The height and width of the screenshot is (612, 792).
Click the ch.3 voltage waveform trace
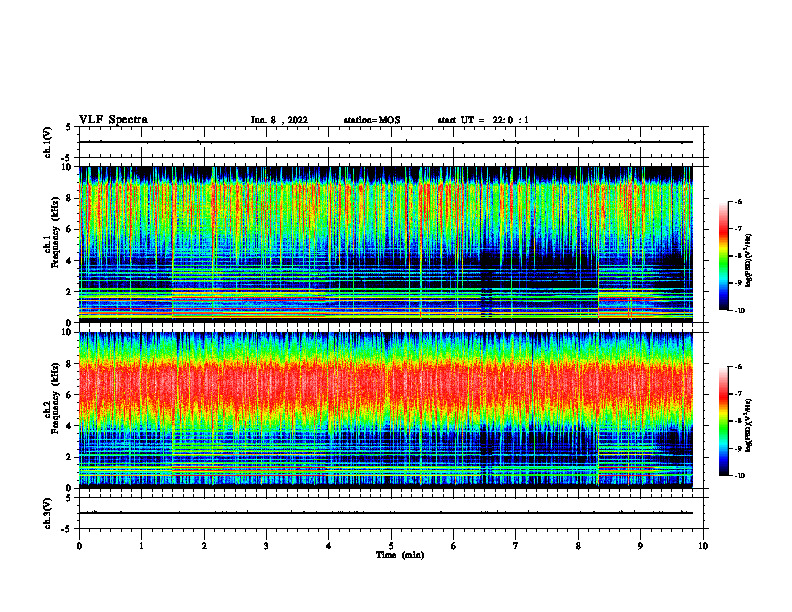386,513
